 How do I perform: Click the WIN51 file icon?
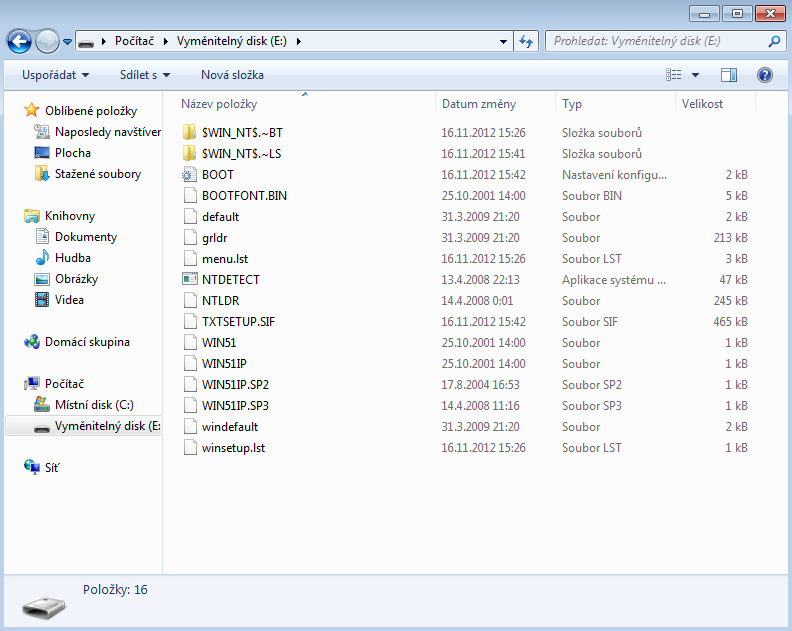(x=190, y=342)
